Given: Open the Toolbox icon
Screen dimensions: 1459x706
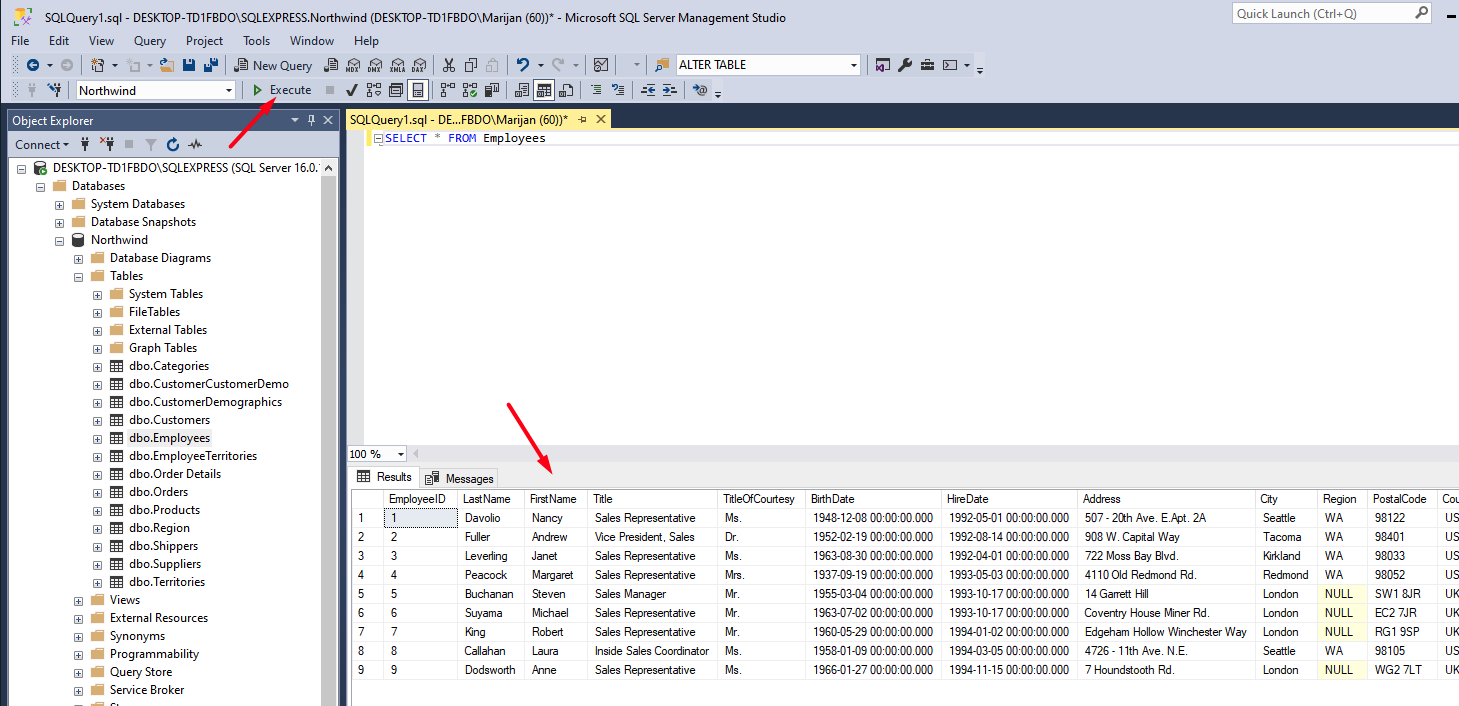Looking at the screenshot, I should pyautogui.click(x=927, y=65).
